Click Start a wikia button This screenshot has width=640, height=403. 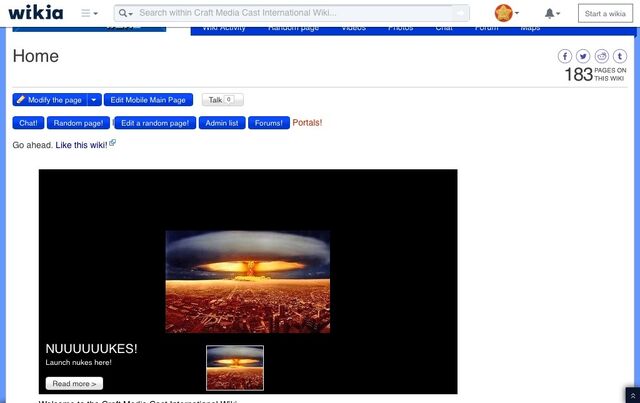[x=605, y=13]
